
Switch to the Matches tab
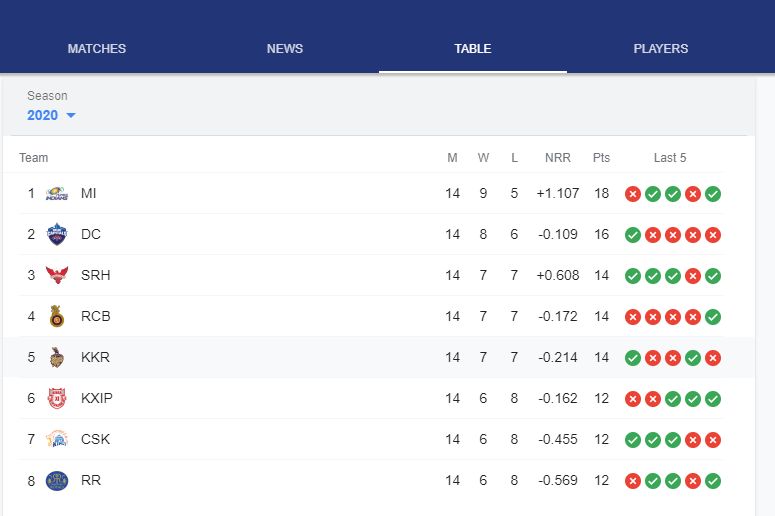[97, 48]
